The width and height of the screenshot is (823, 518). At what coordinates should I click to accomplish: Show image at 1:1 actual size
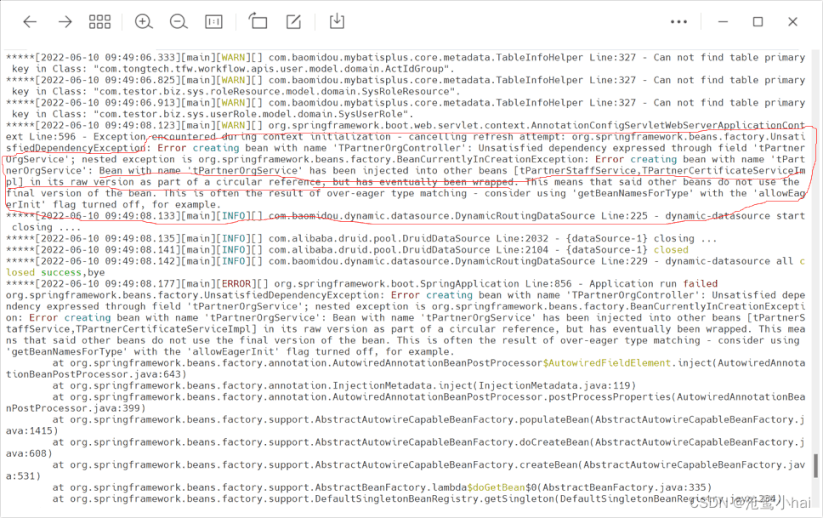coord(213,21)
